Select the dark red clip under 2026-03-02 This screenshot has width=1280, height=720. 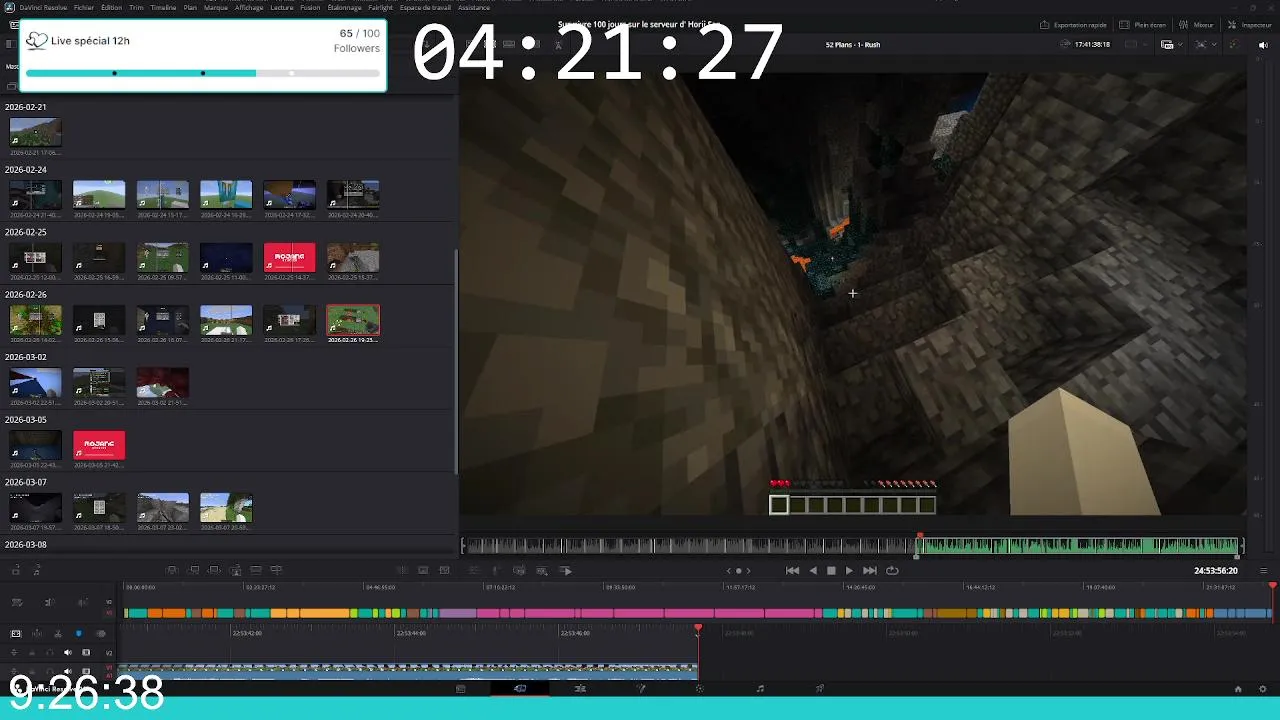coord(162,382)
